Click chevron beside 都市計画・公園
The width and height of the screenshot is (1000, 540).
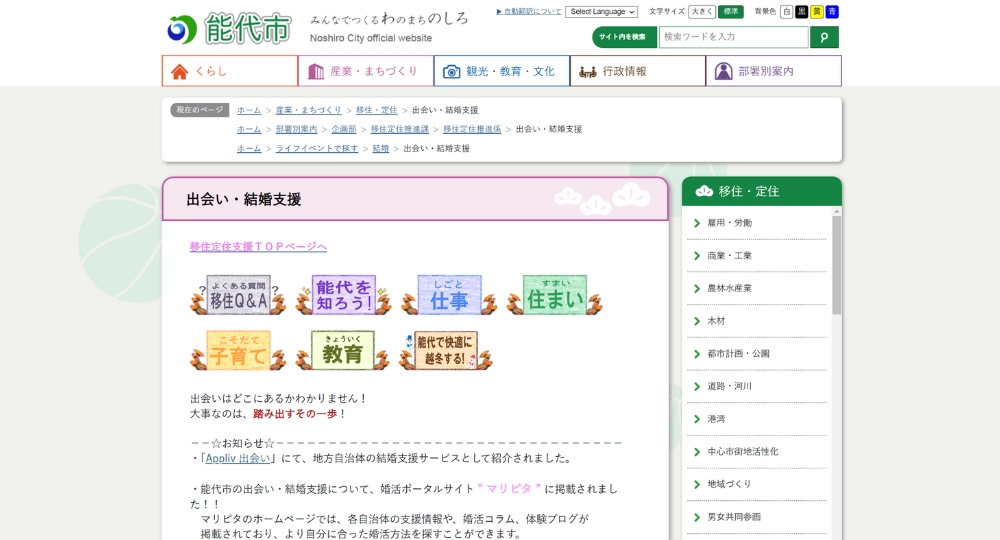(x=697, y=354)
